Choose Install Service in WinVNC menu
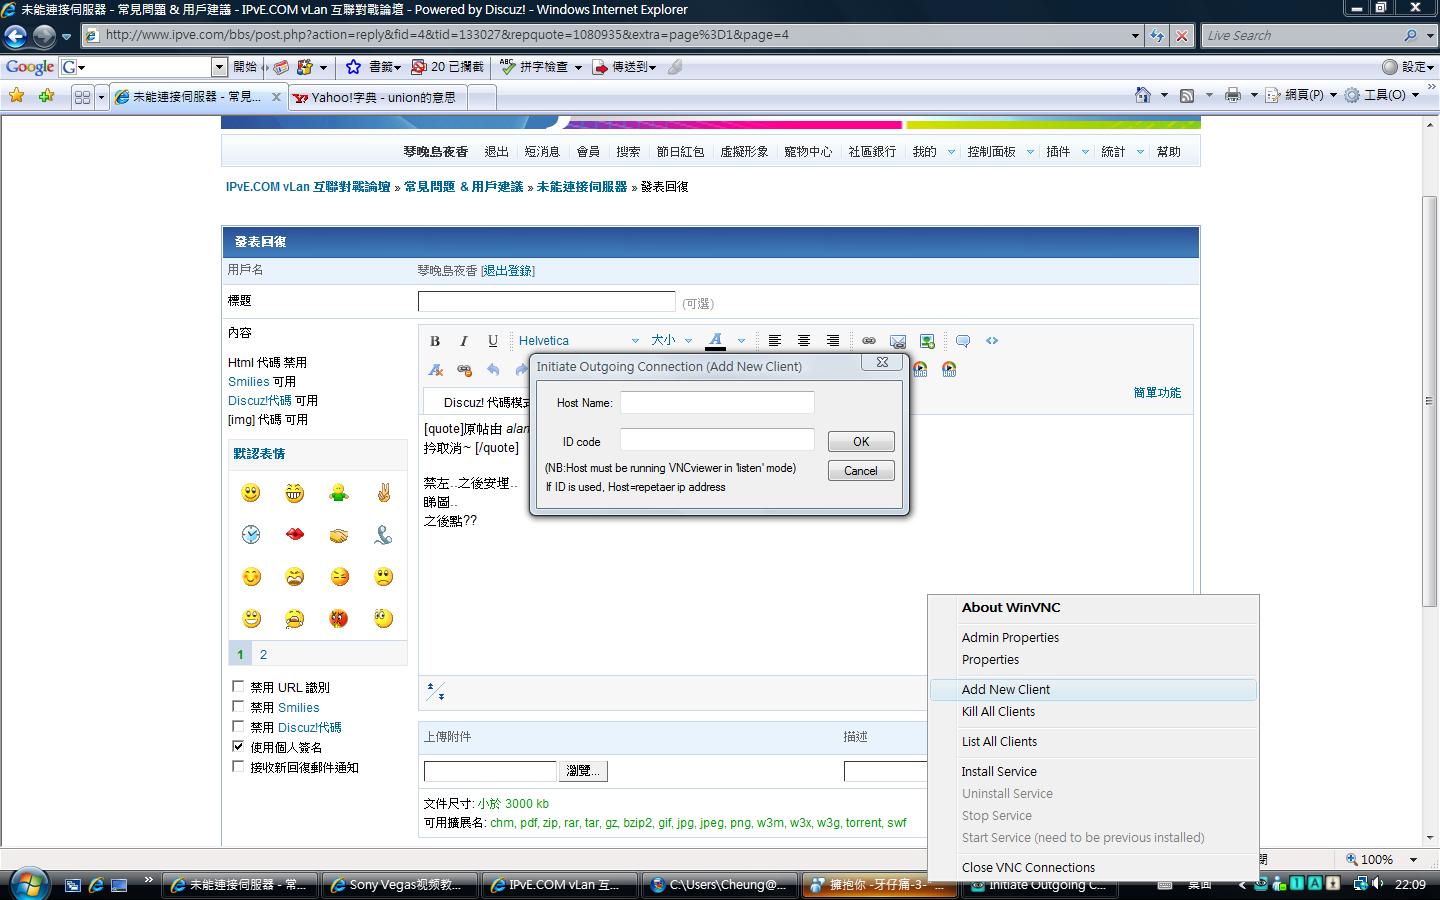 [x=1093, y=771]
